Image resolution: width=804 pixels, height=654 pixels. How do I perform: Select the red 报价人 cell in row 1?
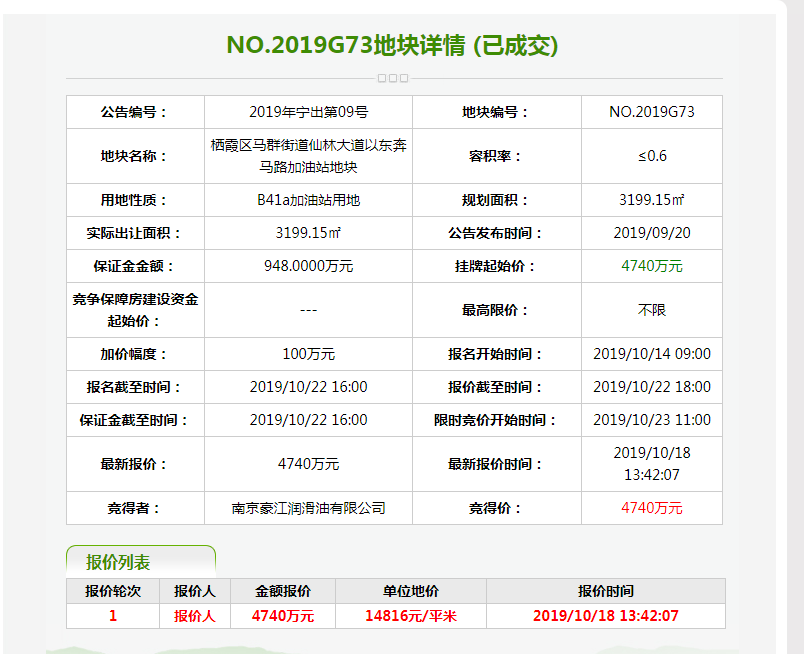195,616
